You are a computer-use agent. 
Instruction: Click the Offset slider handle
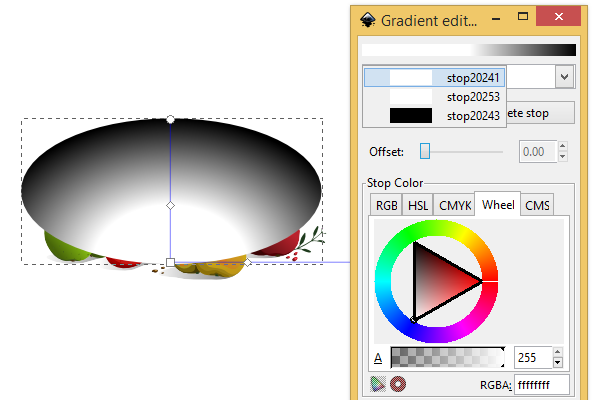point(425,151)
